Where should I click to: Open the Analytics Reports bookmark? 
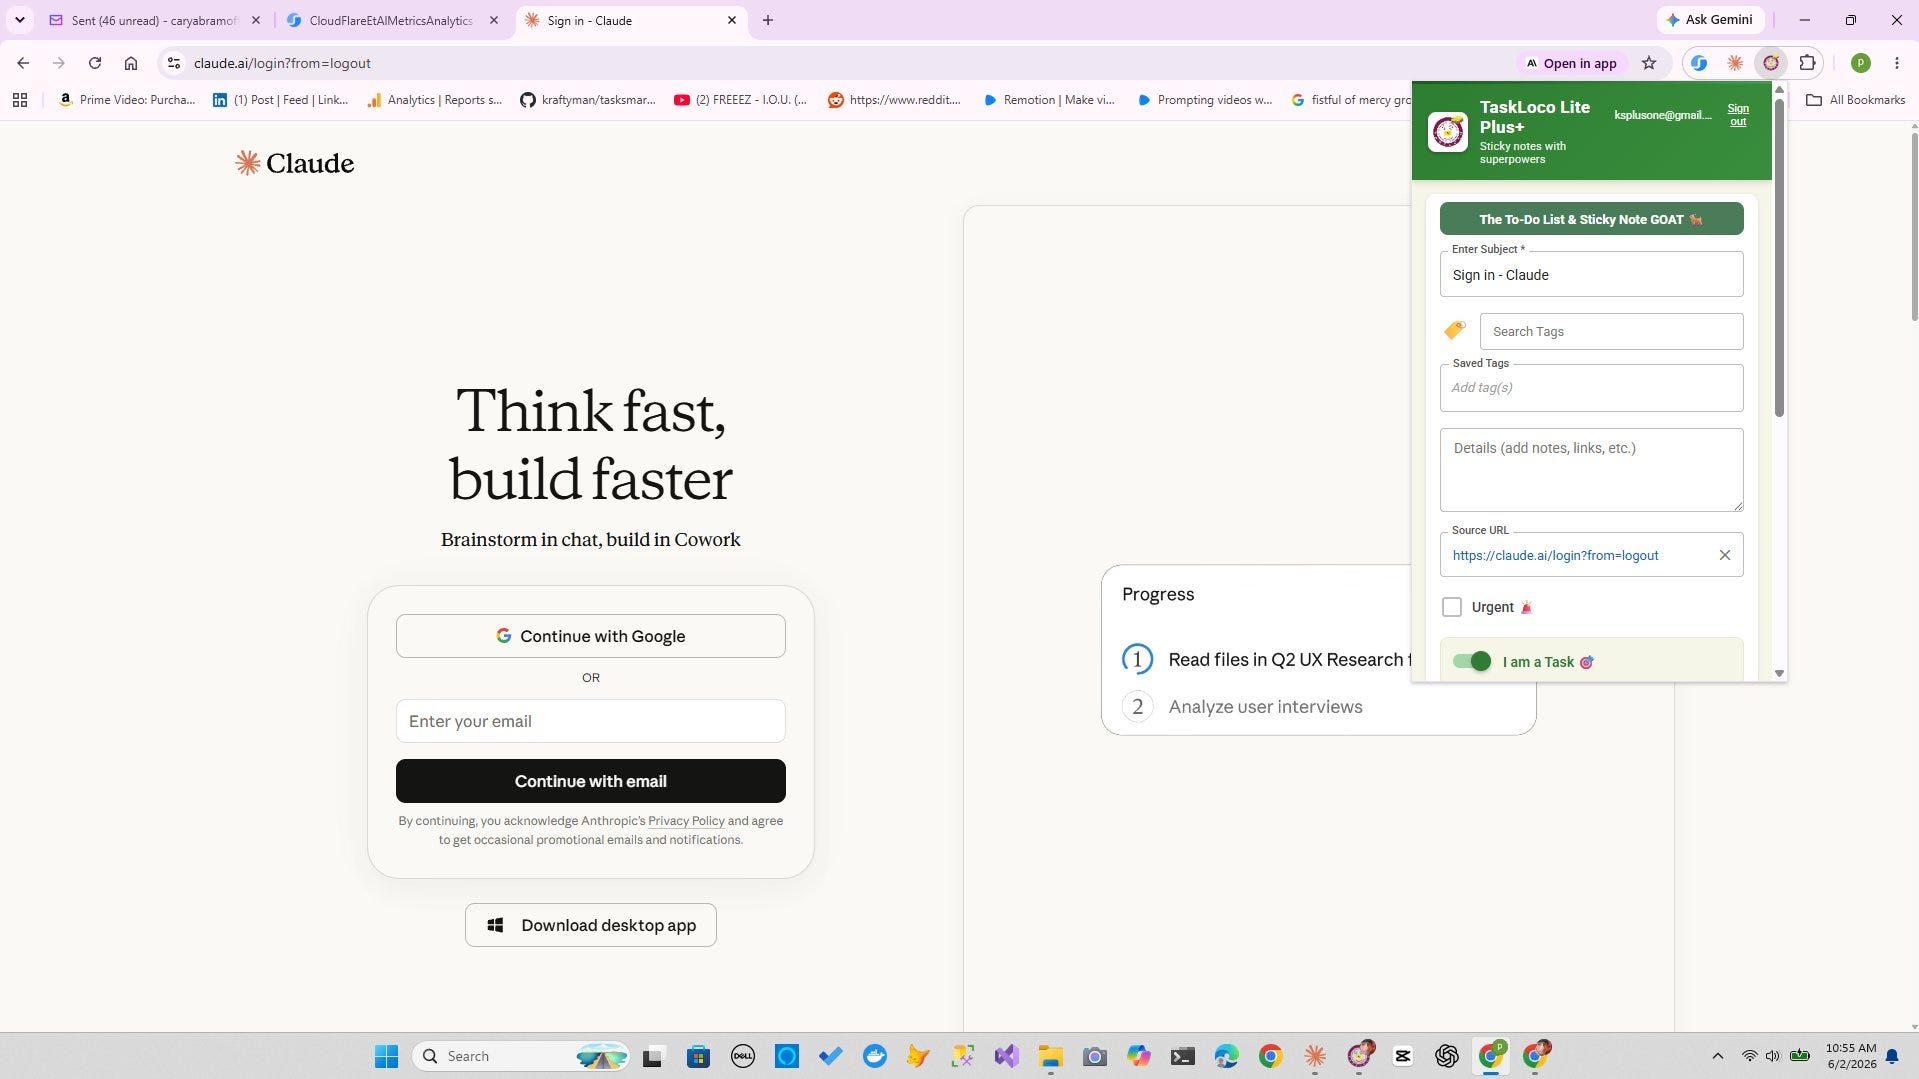(434, 100)
